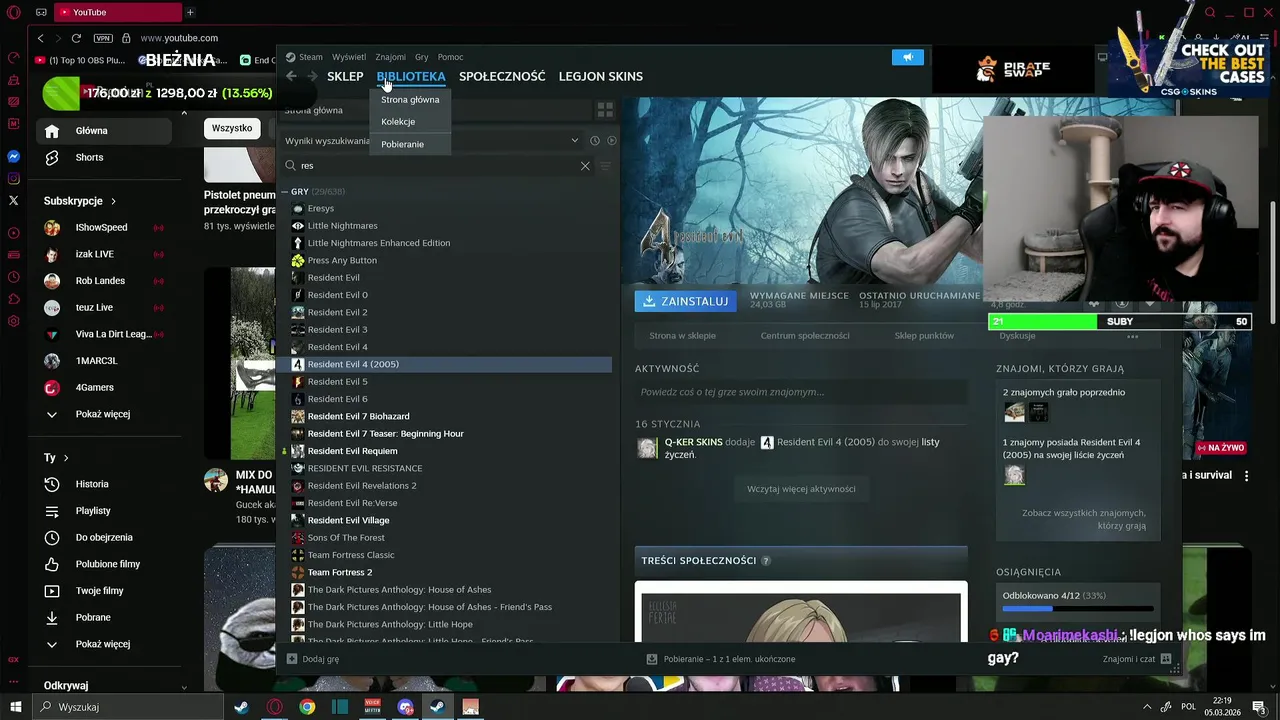Open Instagram in Opera sidebar
The image size is (1280, 720).
[14, 179]
